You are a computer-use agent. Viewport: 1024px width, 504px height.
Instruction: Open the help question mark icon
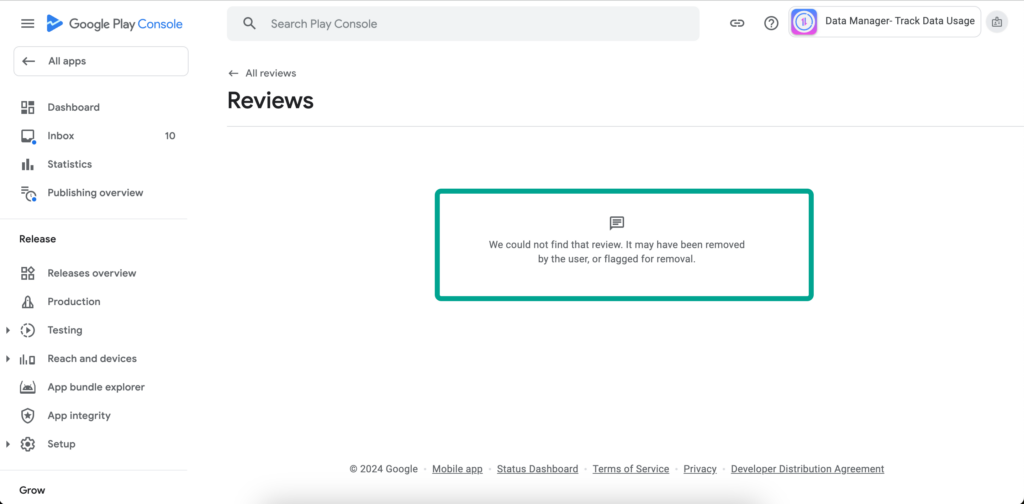click(x=771, y=23)
